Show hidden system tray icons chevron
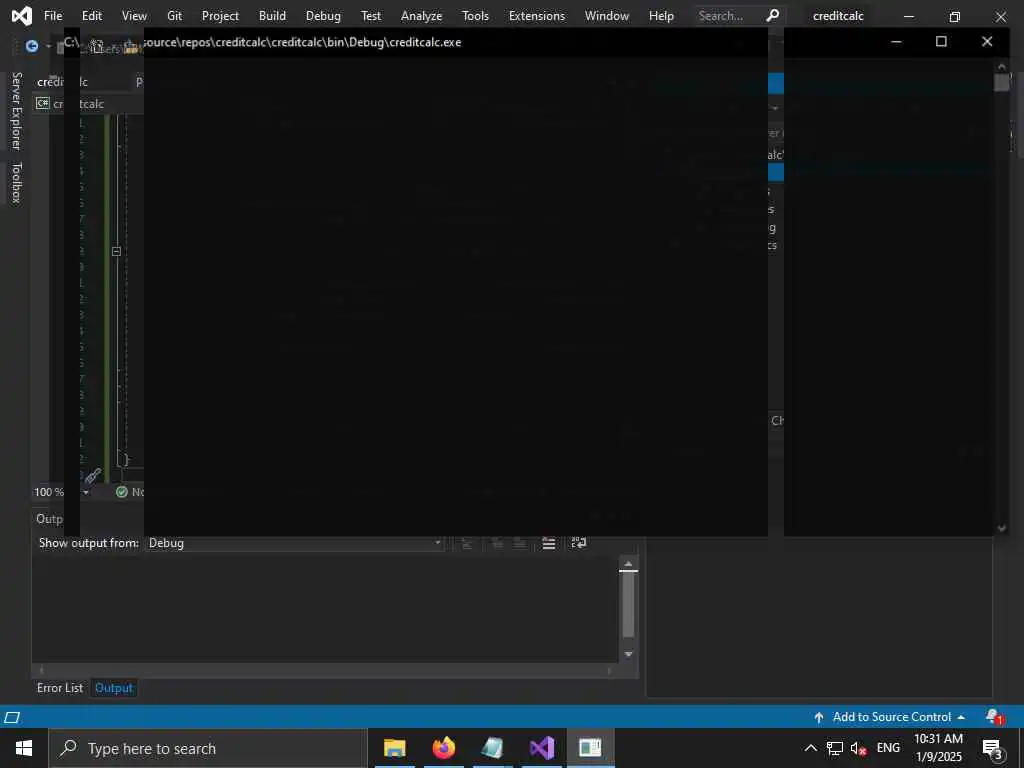The image size is (1024, 768). click(810, 748)
